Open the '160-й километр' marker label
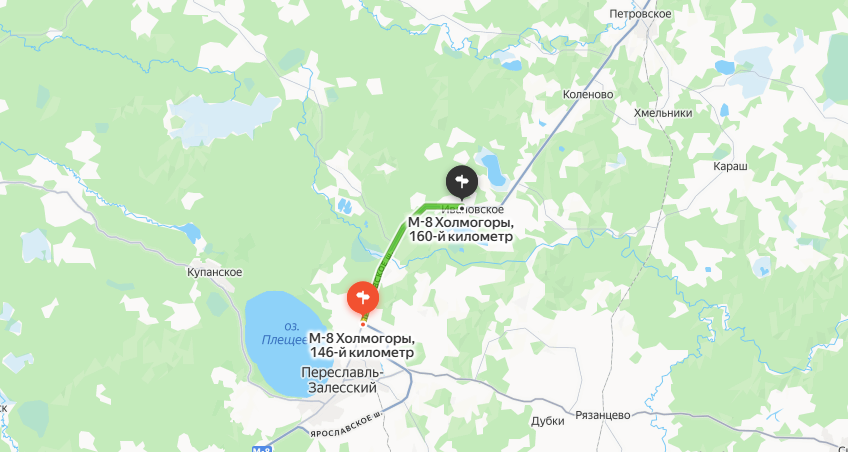 (x=460, y=230)
